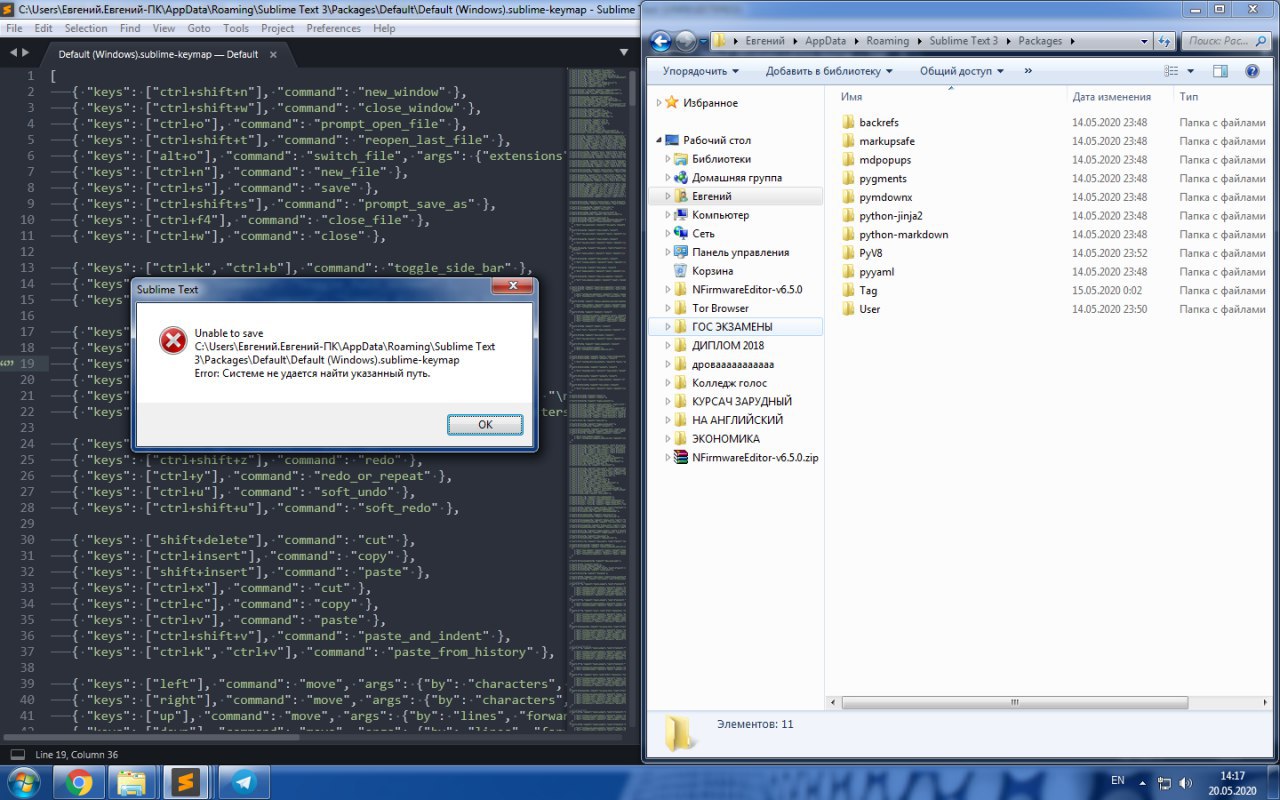Select the pygments folder
This screenshot has height=800, width=1280.
click(883, 178)
